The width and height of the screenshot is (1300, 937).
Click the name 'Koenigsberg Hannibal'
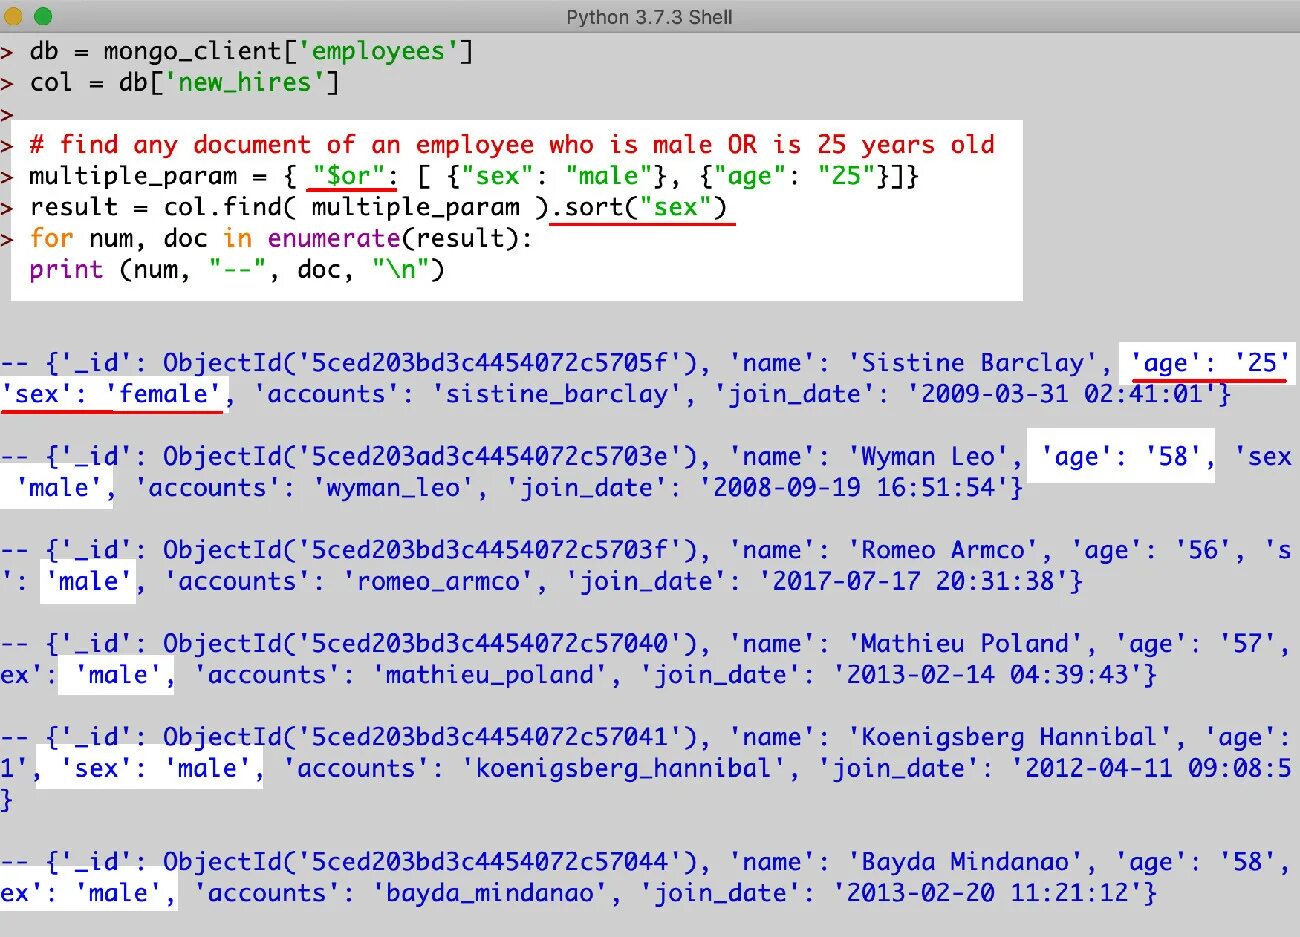tap(1010, 737)
